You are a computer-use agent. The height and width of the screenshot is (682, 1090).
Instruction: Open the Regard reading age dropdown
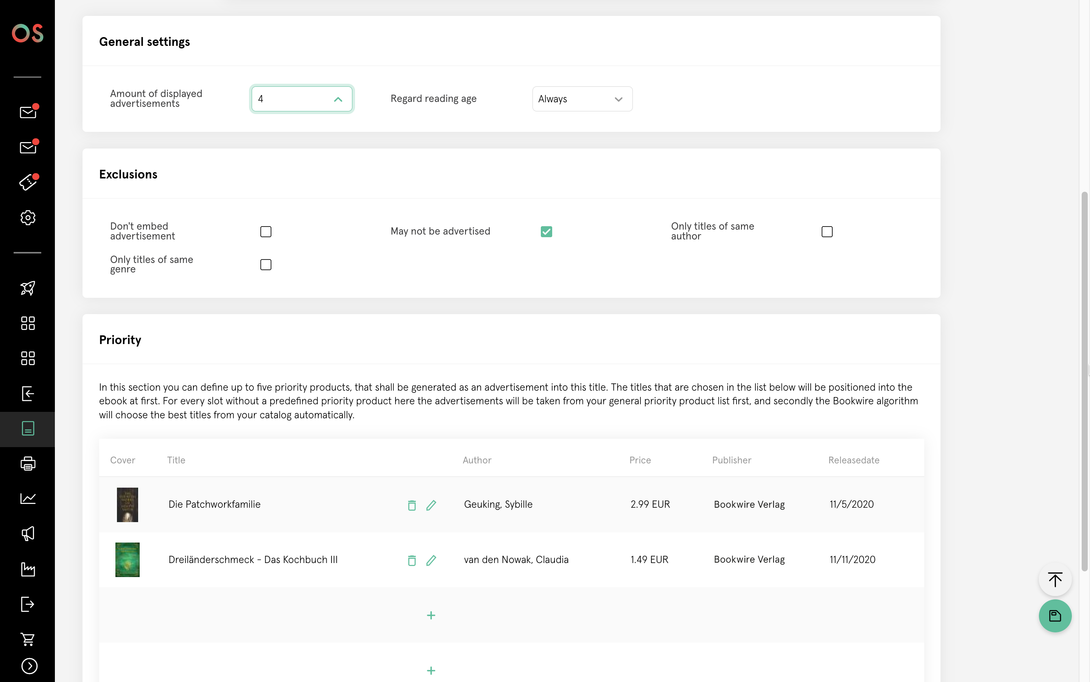click(x=582, y=99)
